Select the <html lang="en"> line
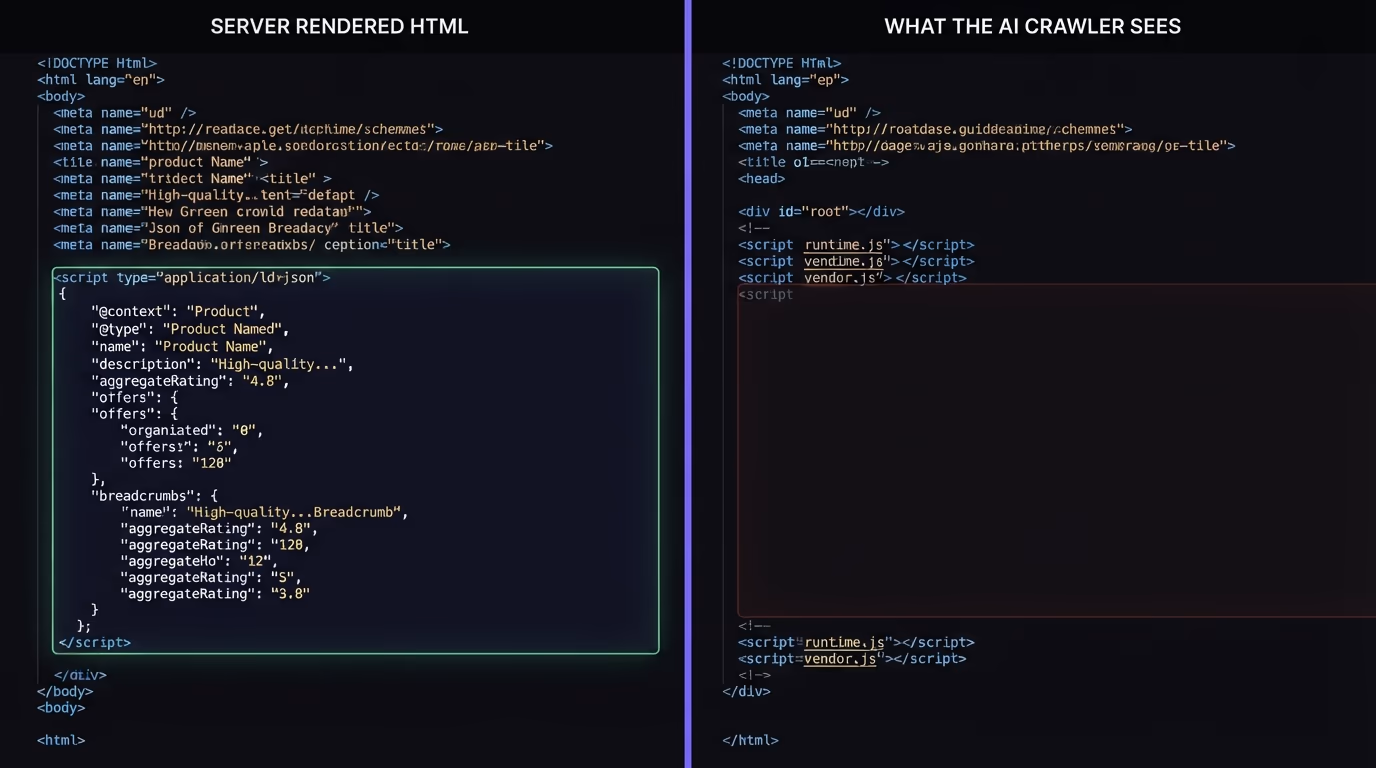 click(x=101, y=79)
